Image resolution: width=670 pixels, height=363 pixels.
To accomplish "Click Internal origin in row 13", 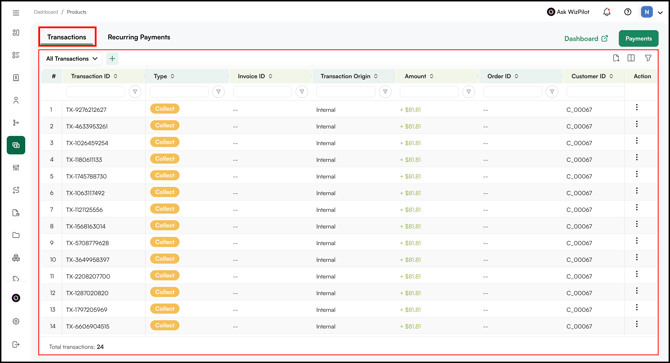I will pyautogui.click(x=326, y=310).
